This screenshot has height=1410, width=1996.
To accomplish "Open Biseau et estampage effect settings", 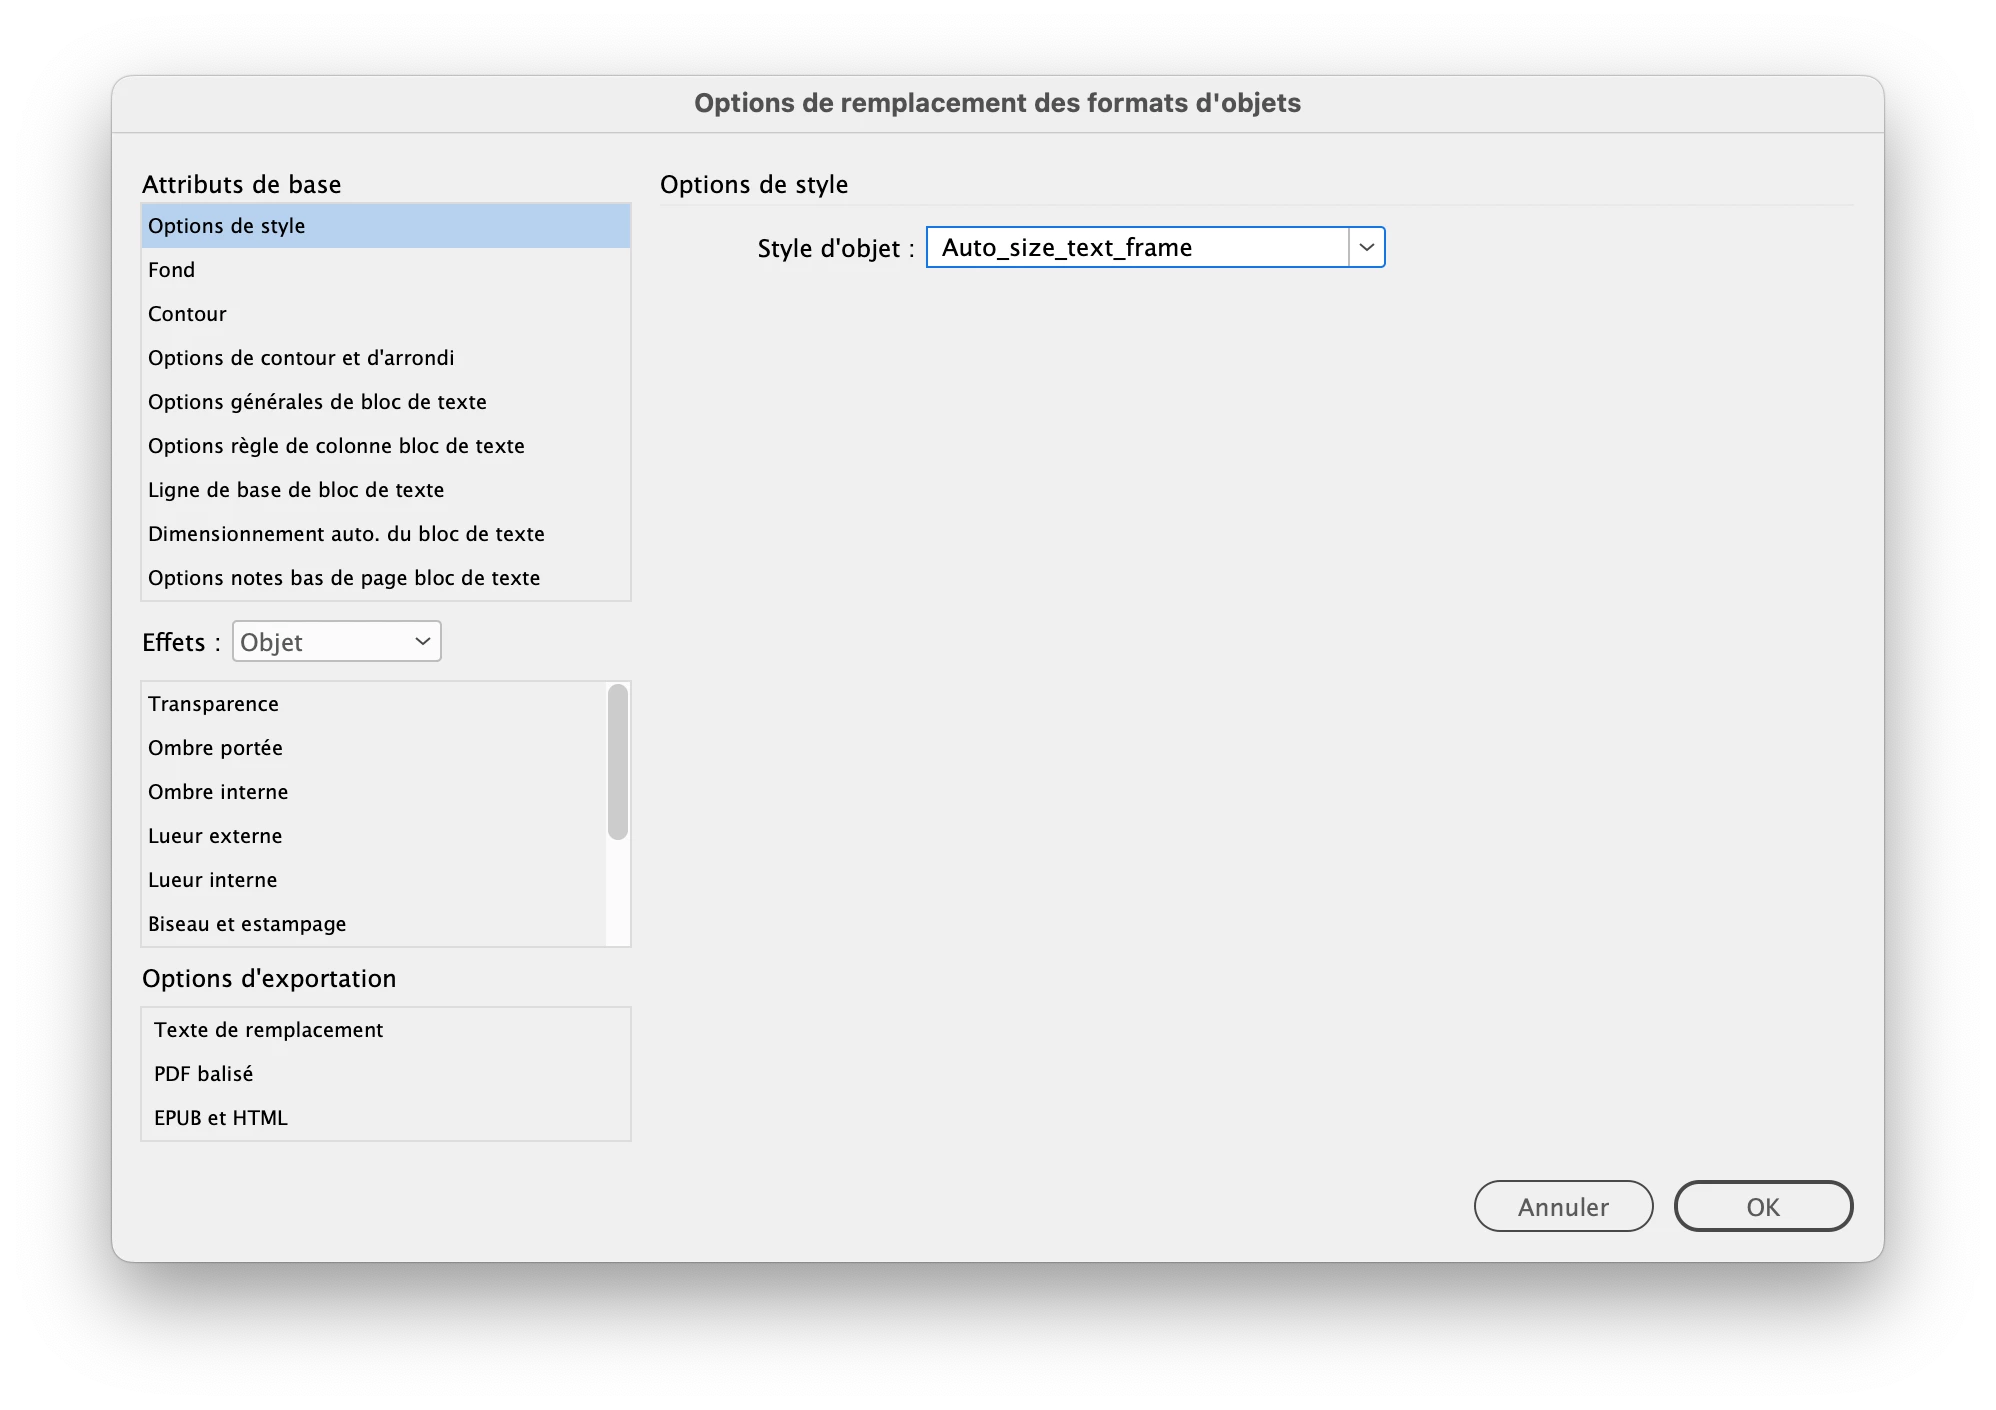I will pyautogui.click(x=247, y=924).
